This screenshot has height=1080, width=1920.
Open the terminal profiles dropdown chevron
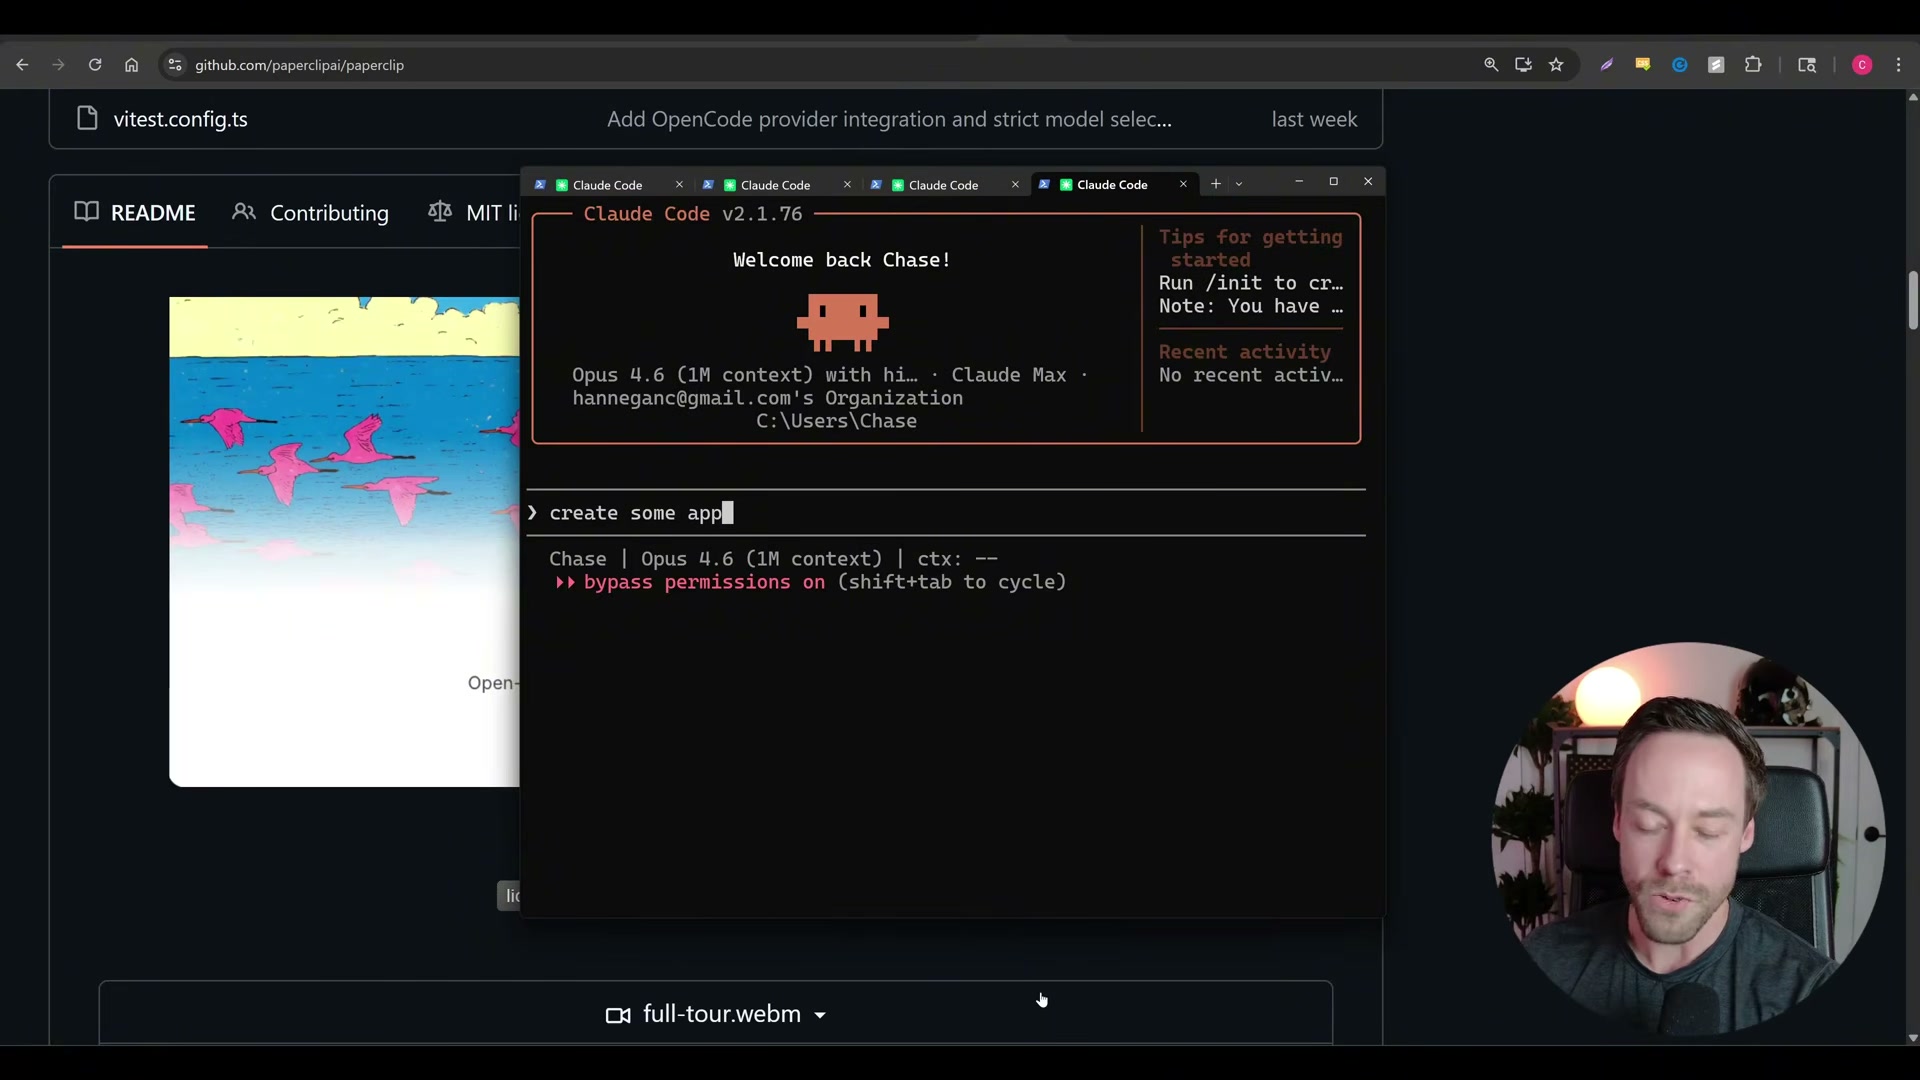pyautogui.click(x=1239, y=184)
